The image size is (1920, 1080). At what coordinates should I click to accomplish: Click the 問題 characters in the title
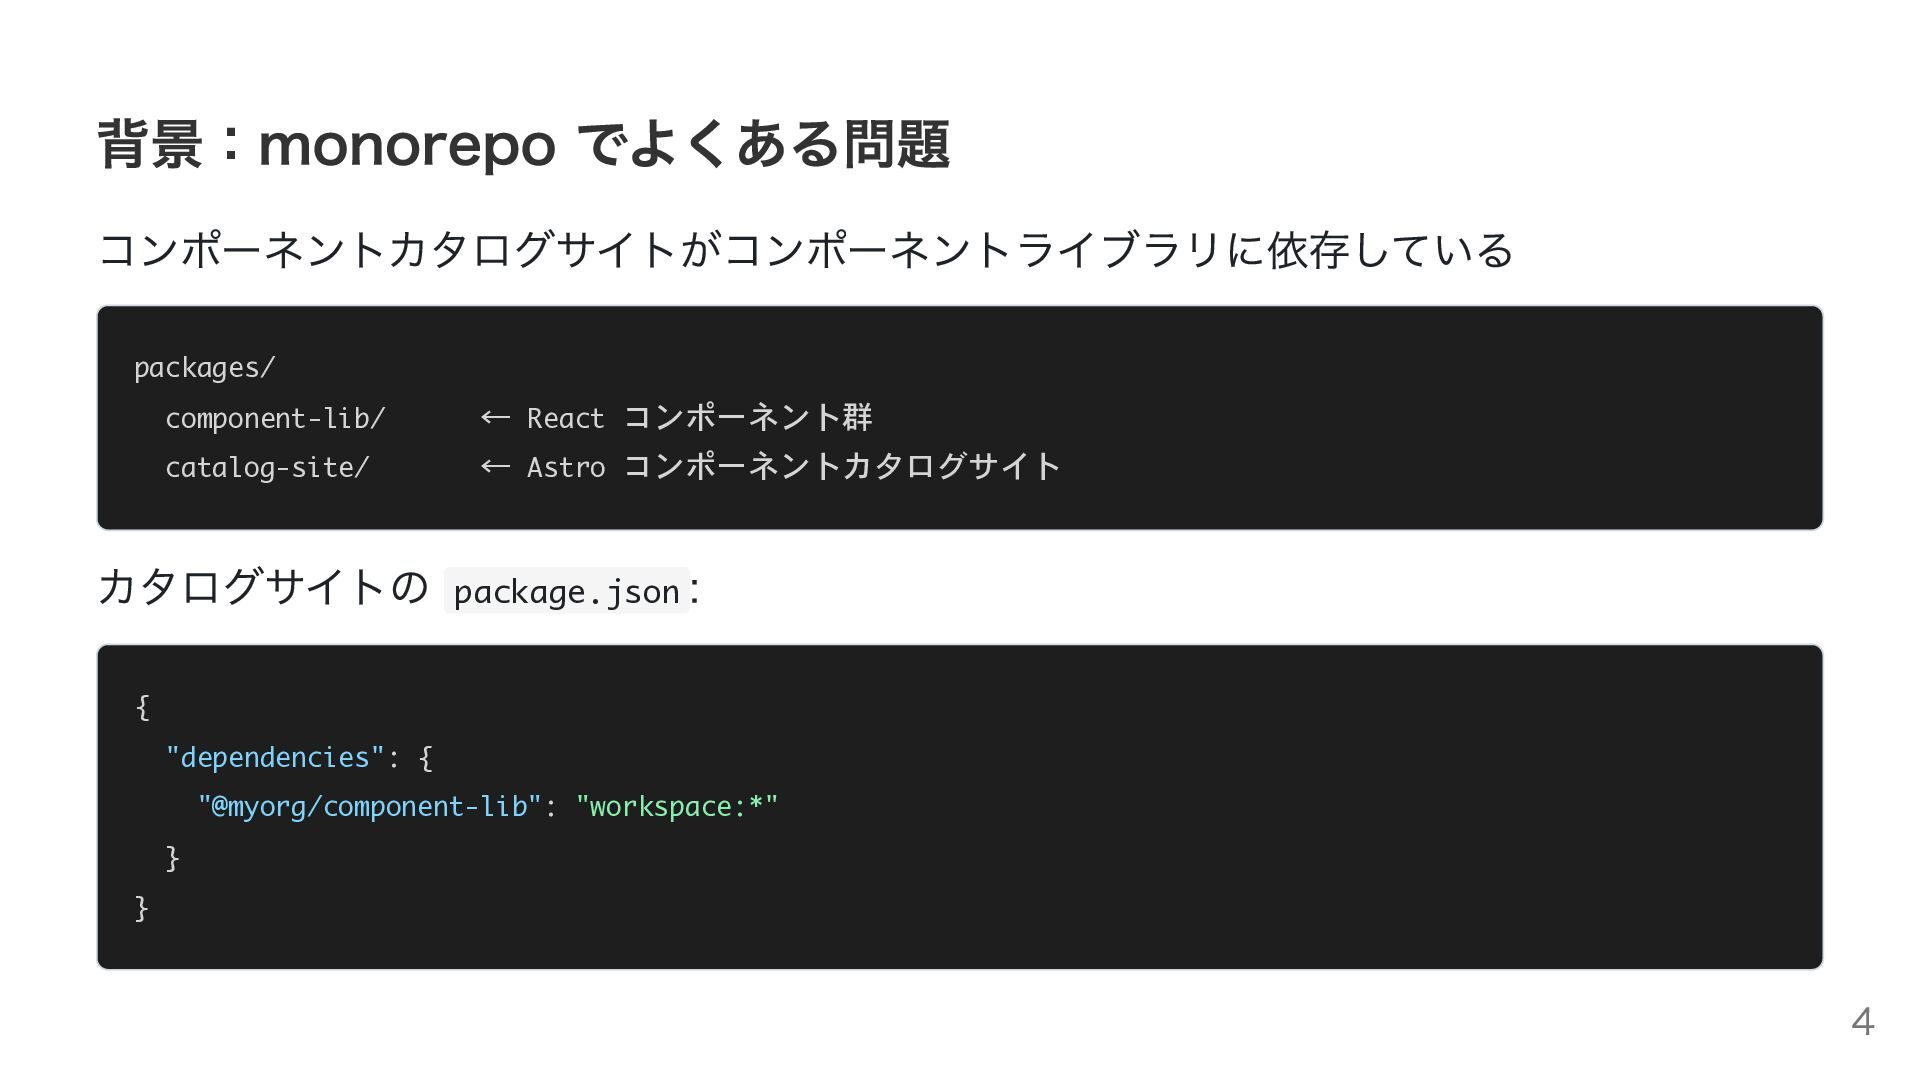[896, 145]
